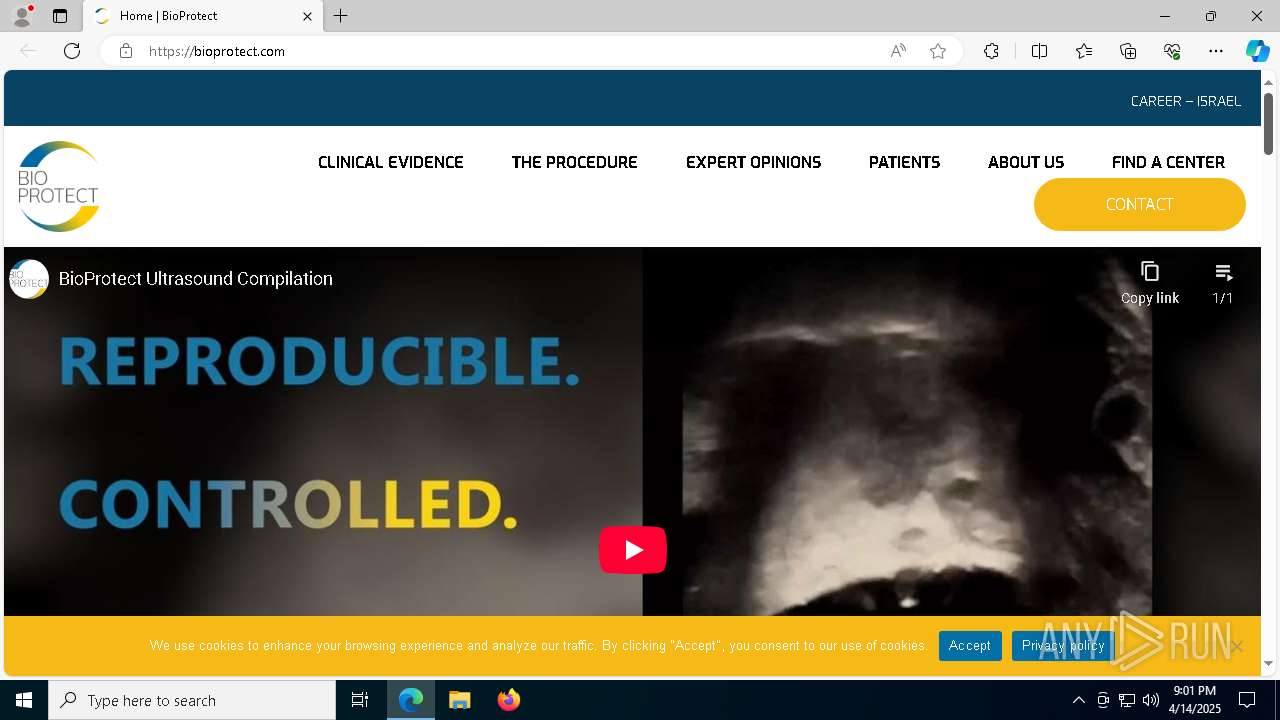This screenshot has height=720, width=1280.
Task: Launch Firefox from the taskbar
Action: click(509, 700)
